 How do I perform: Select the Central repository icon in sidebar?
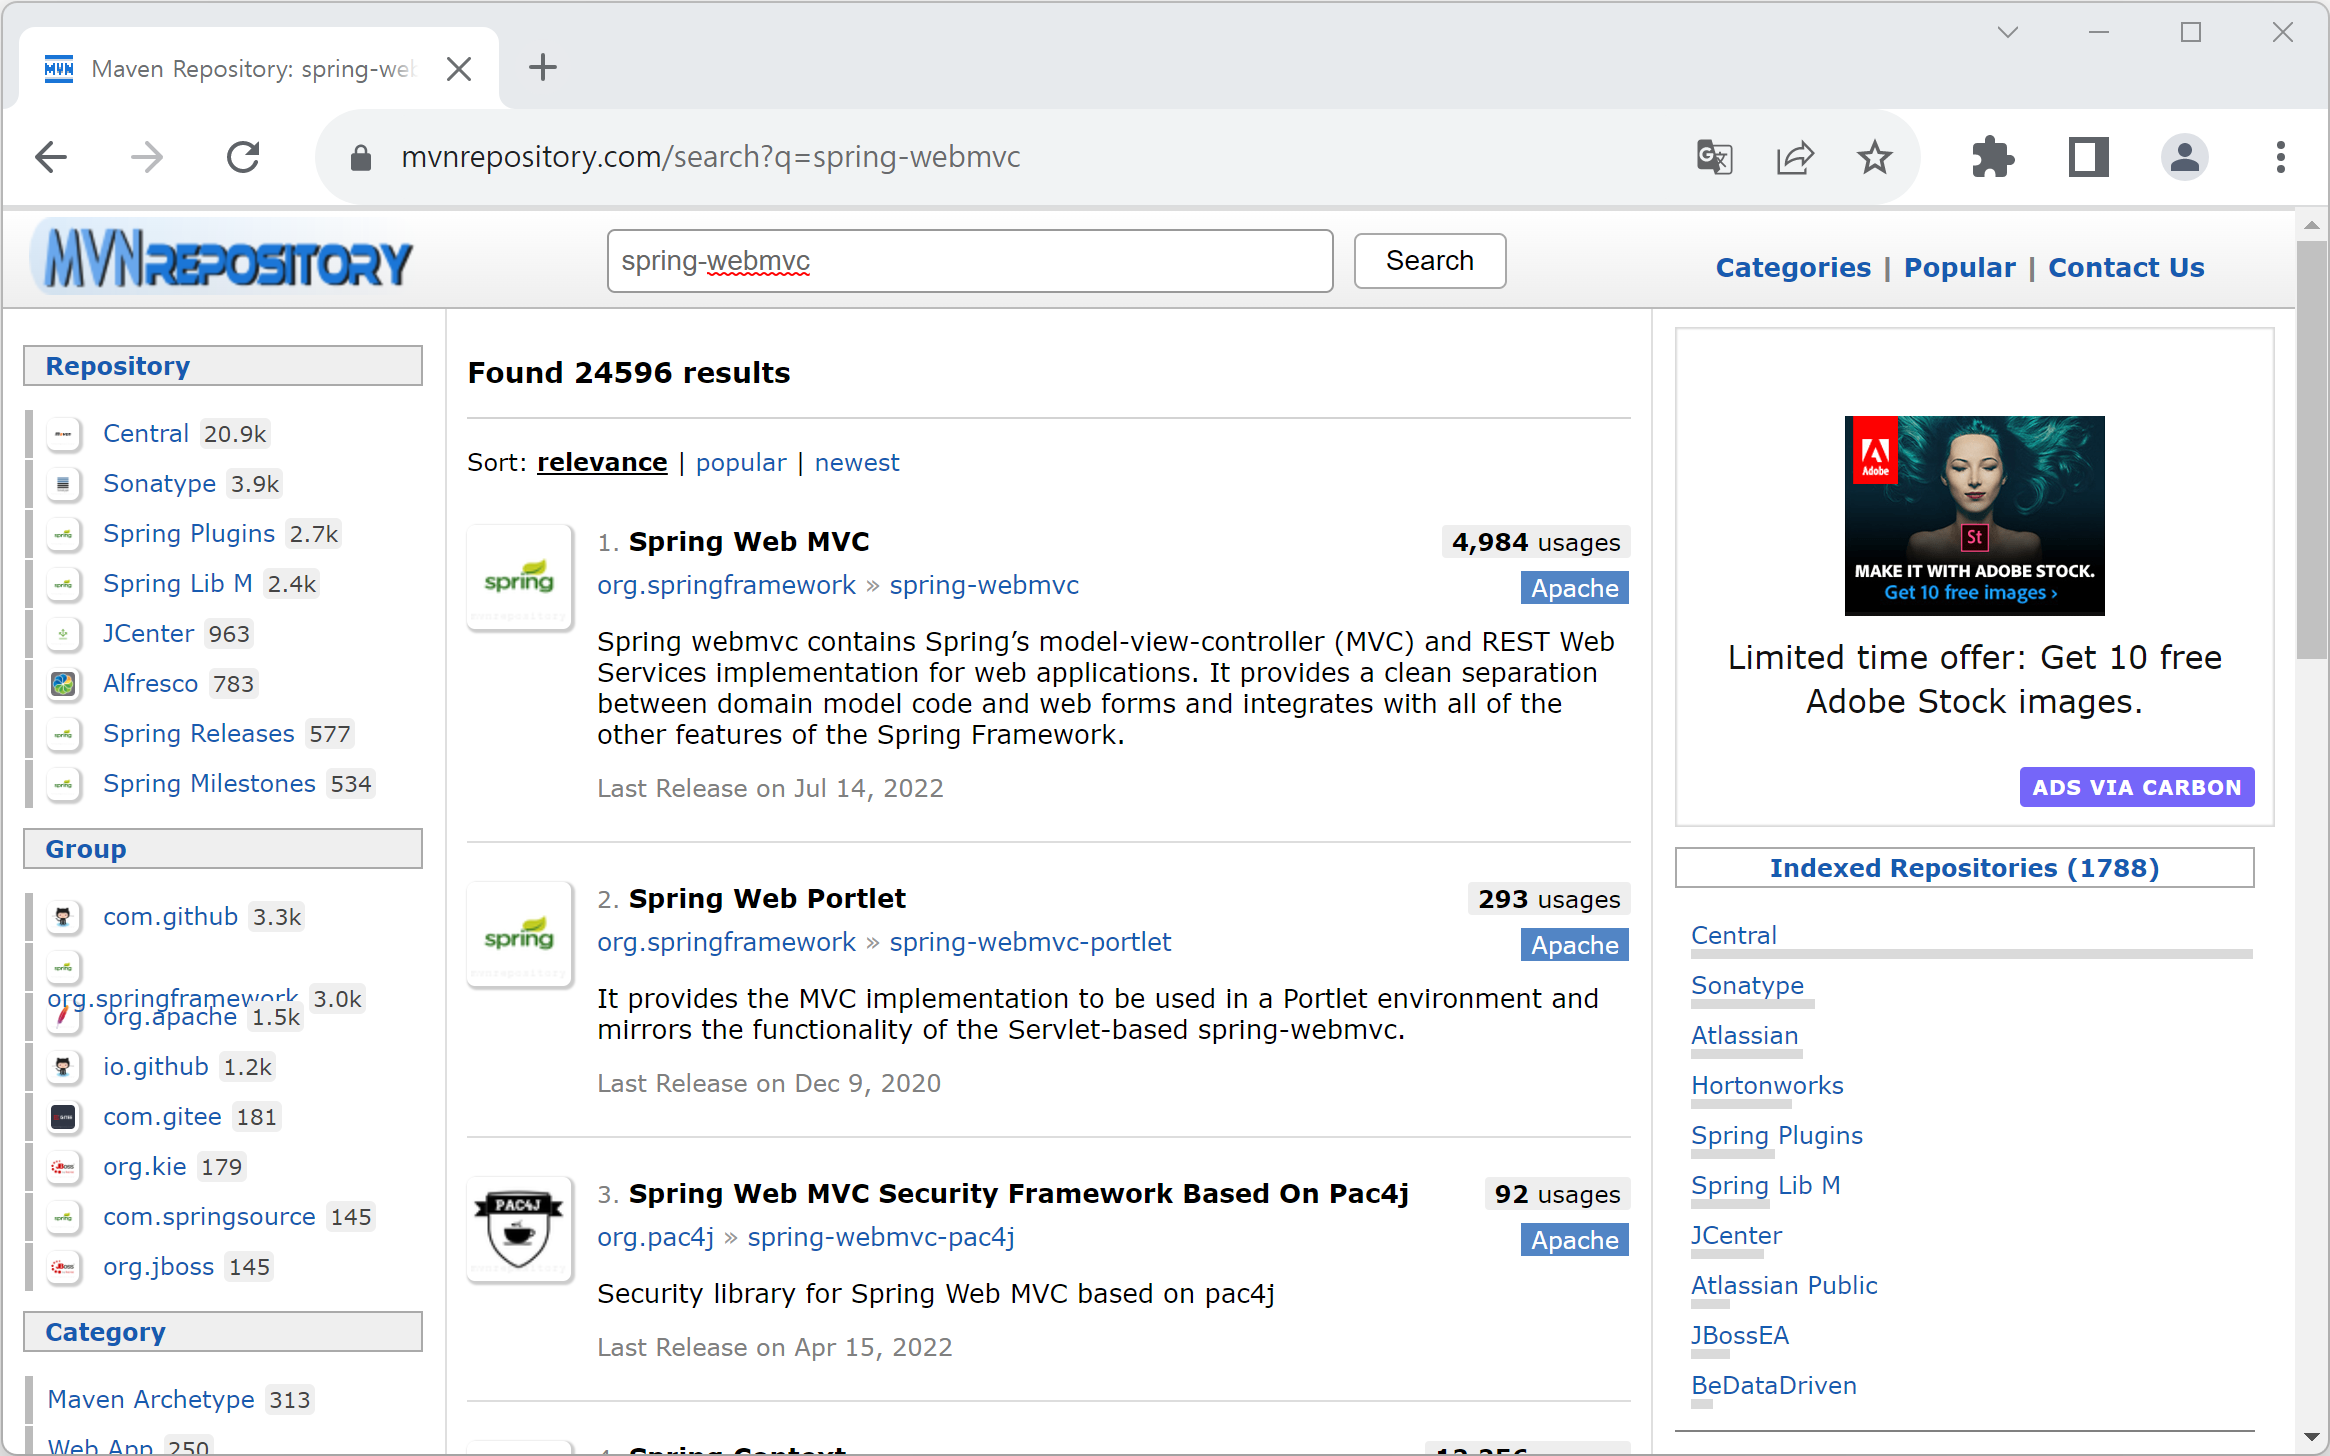click(x=63, y=434)
